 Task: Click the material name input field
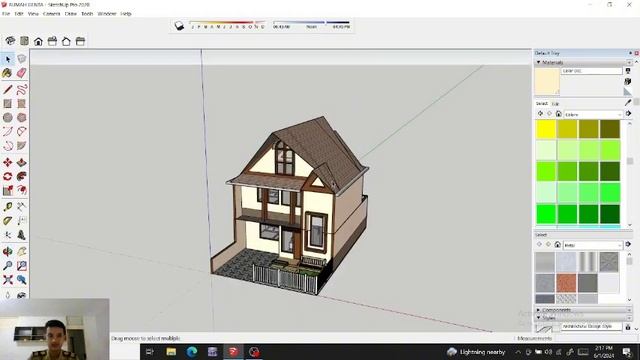point(591,71)
